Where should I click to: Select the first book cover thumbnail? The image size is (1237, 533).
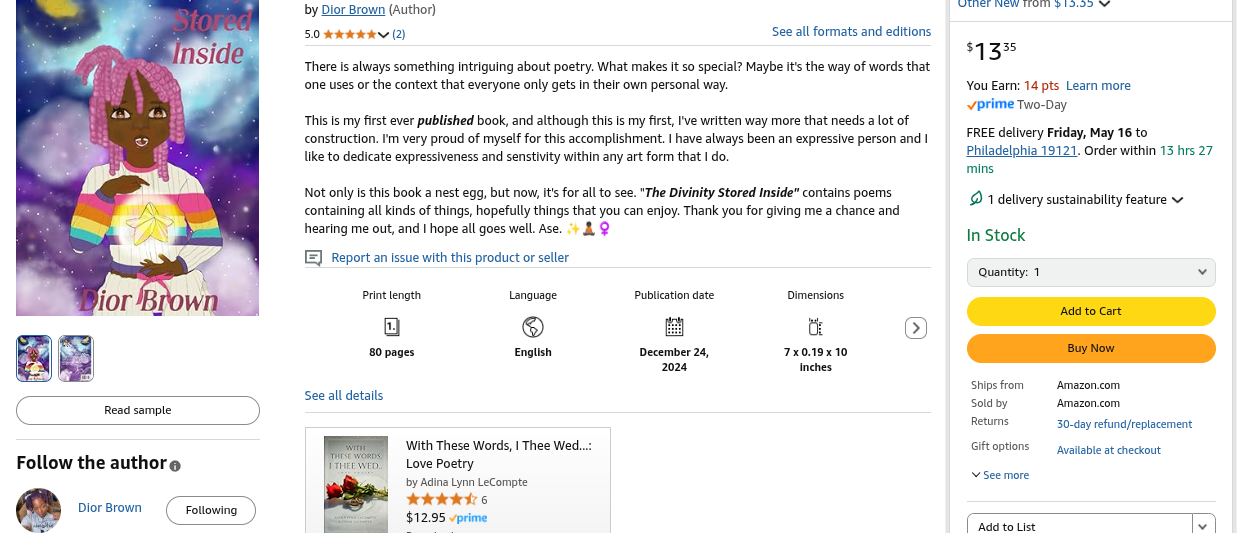point(34,358)
